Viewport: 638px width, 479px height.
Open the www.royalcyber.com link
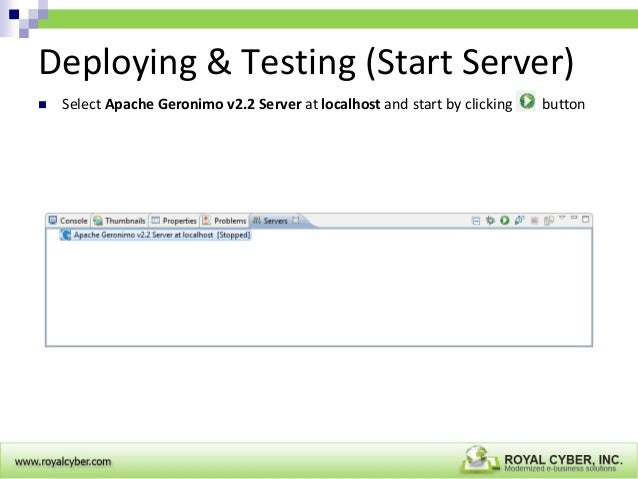point(63,462)
